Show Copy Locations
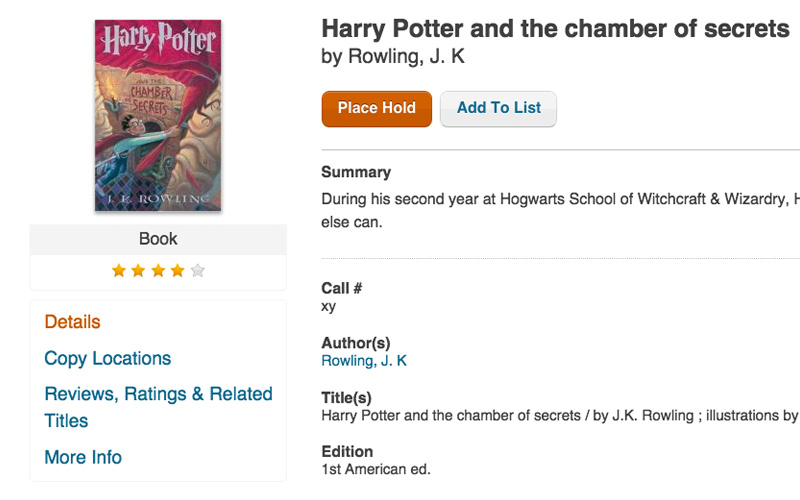 [107, 358]
